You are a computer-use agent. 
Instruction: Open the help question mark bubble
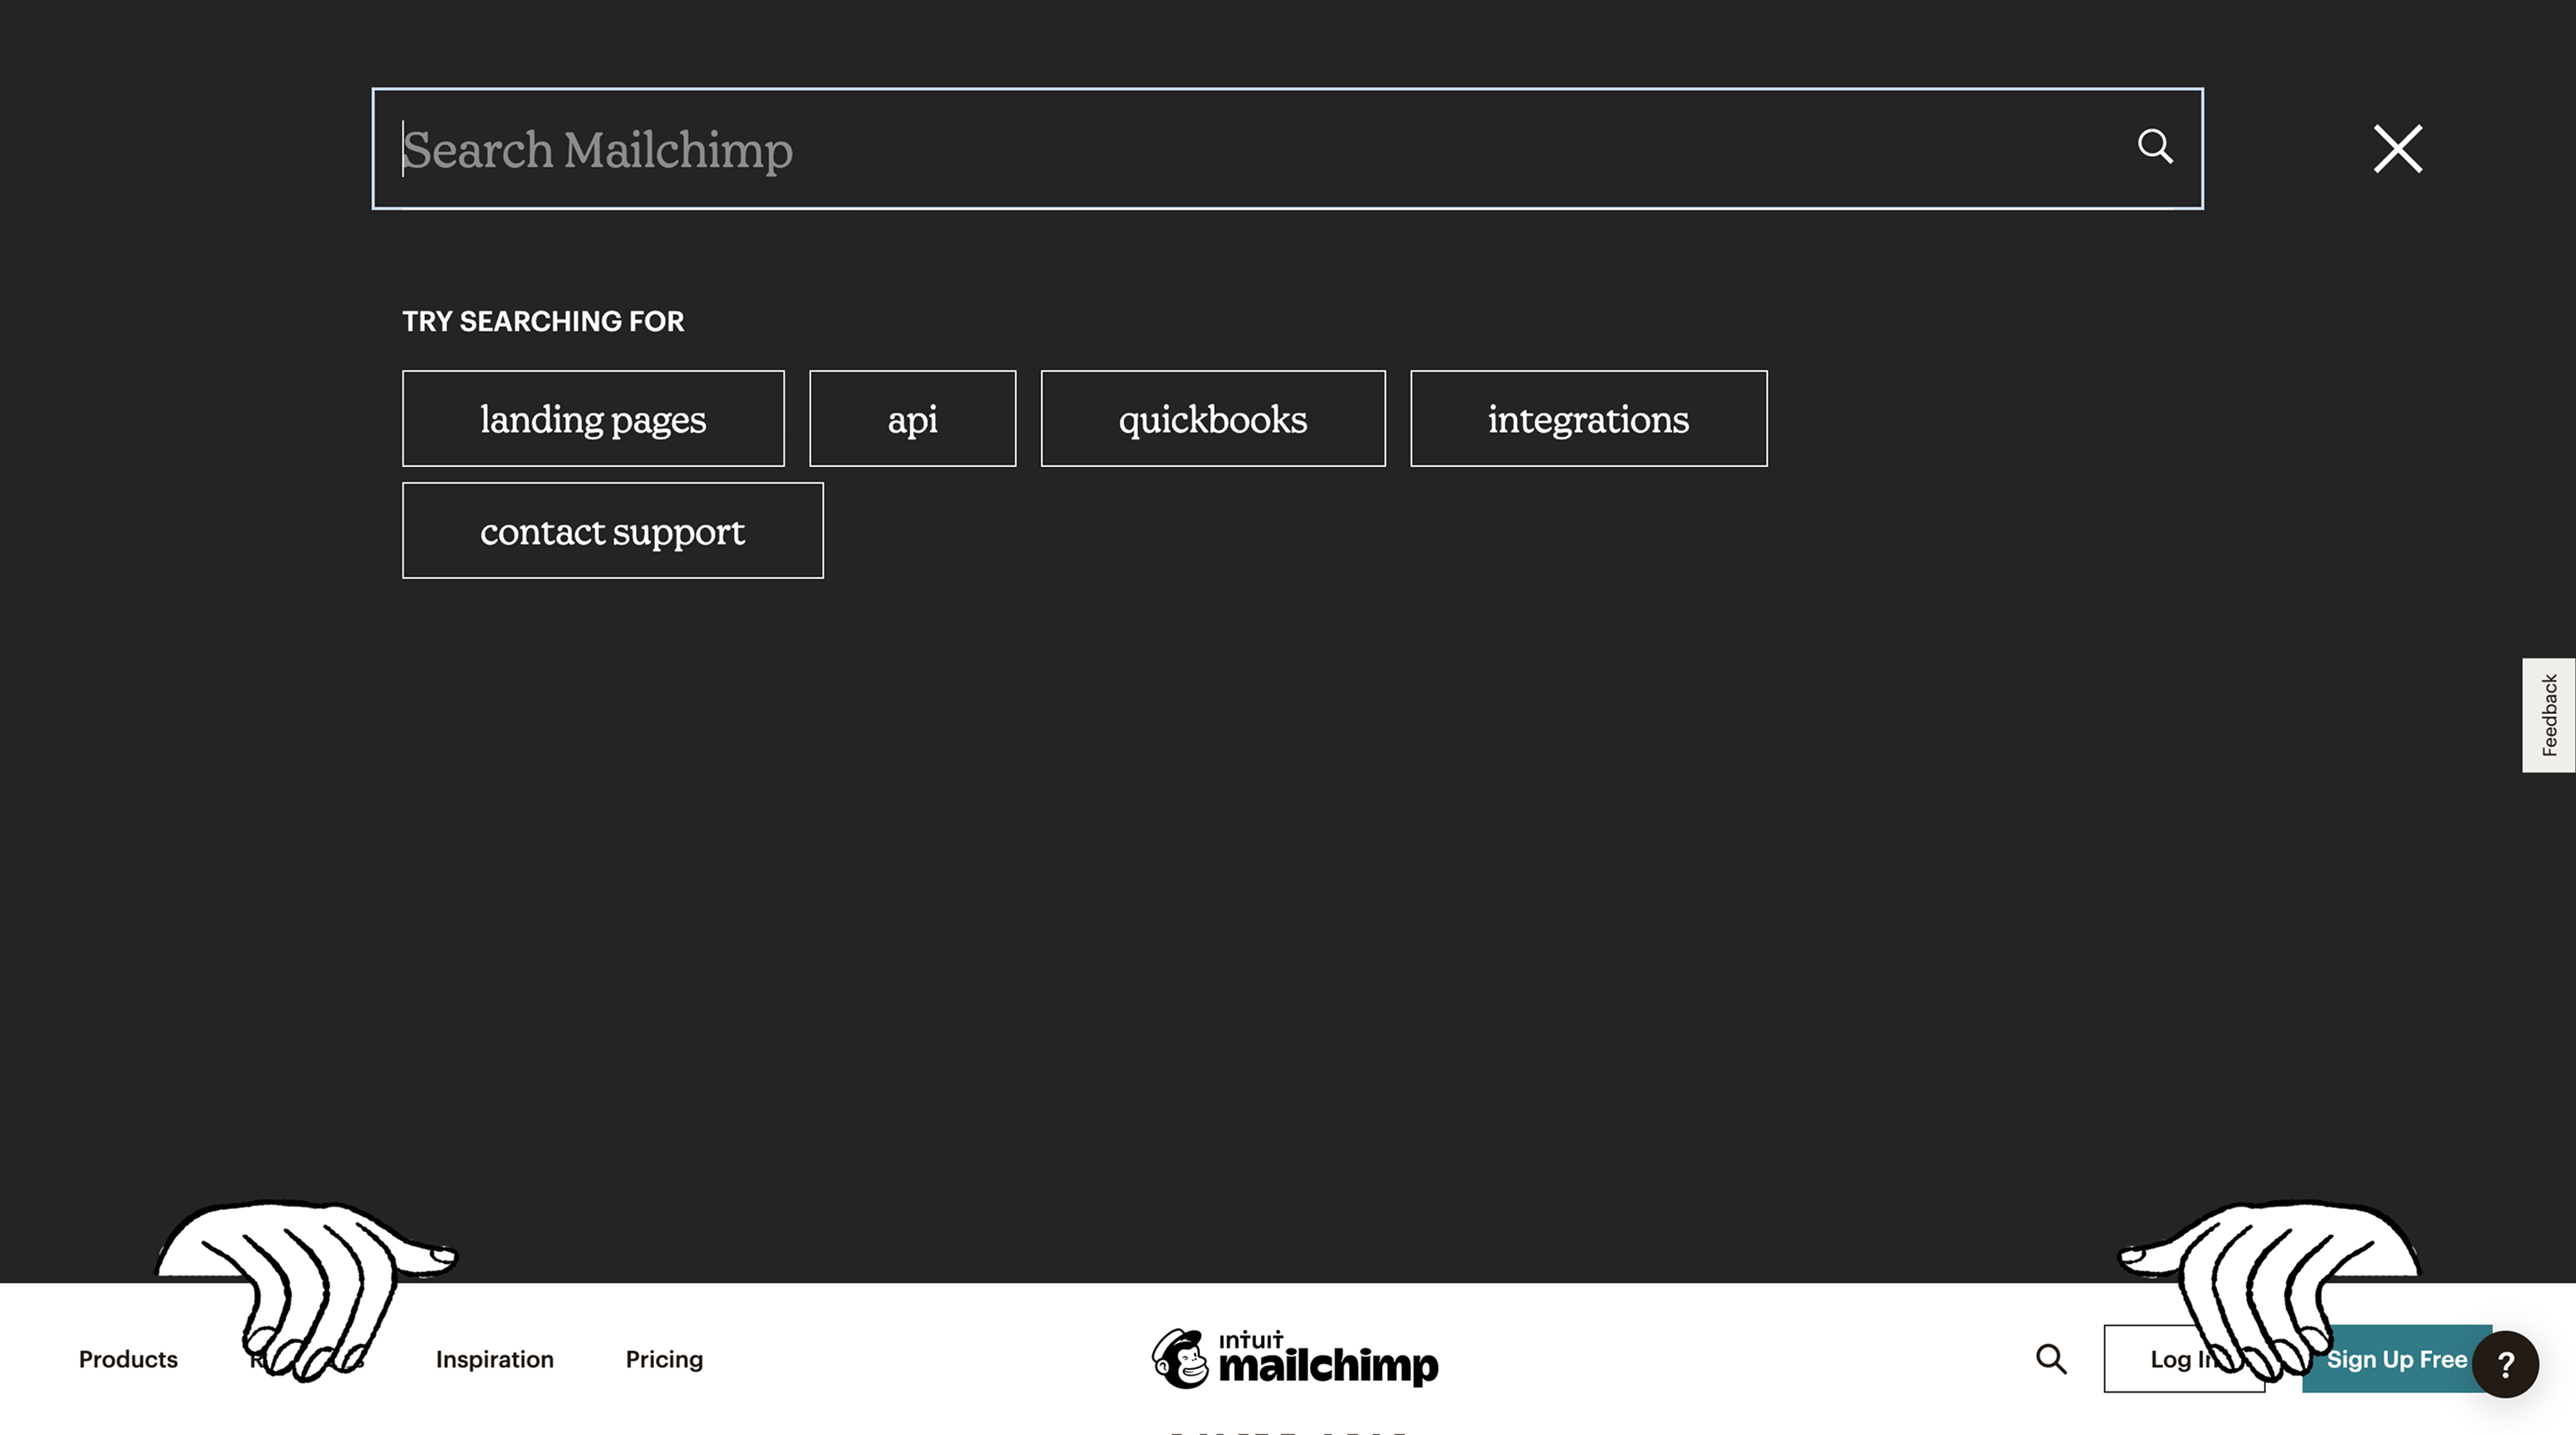(2504, 1364)
